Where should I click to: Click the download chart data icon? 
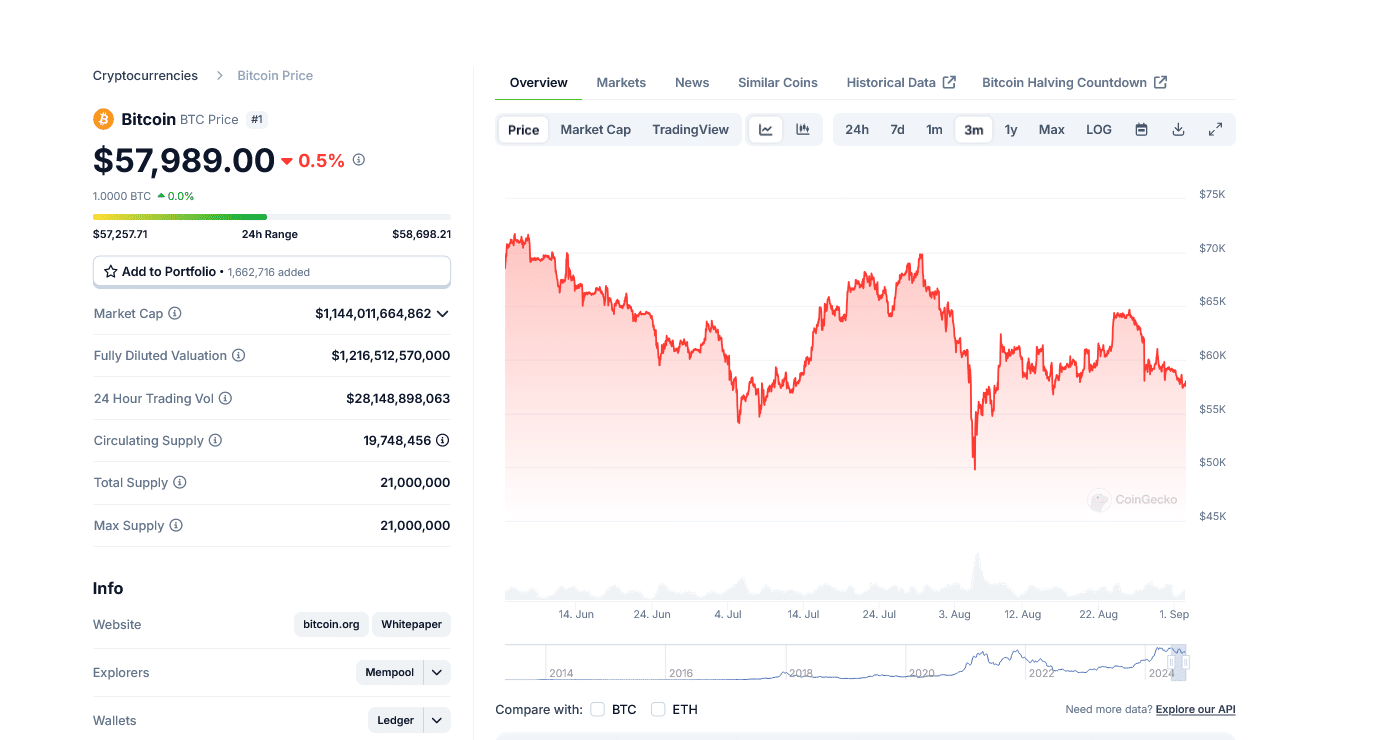(x=1178, y=130)
